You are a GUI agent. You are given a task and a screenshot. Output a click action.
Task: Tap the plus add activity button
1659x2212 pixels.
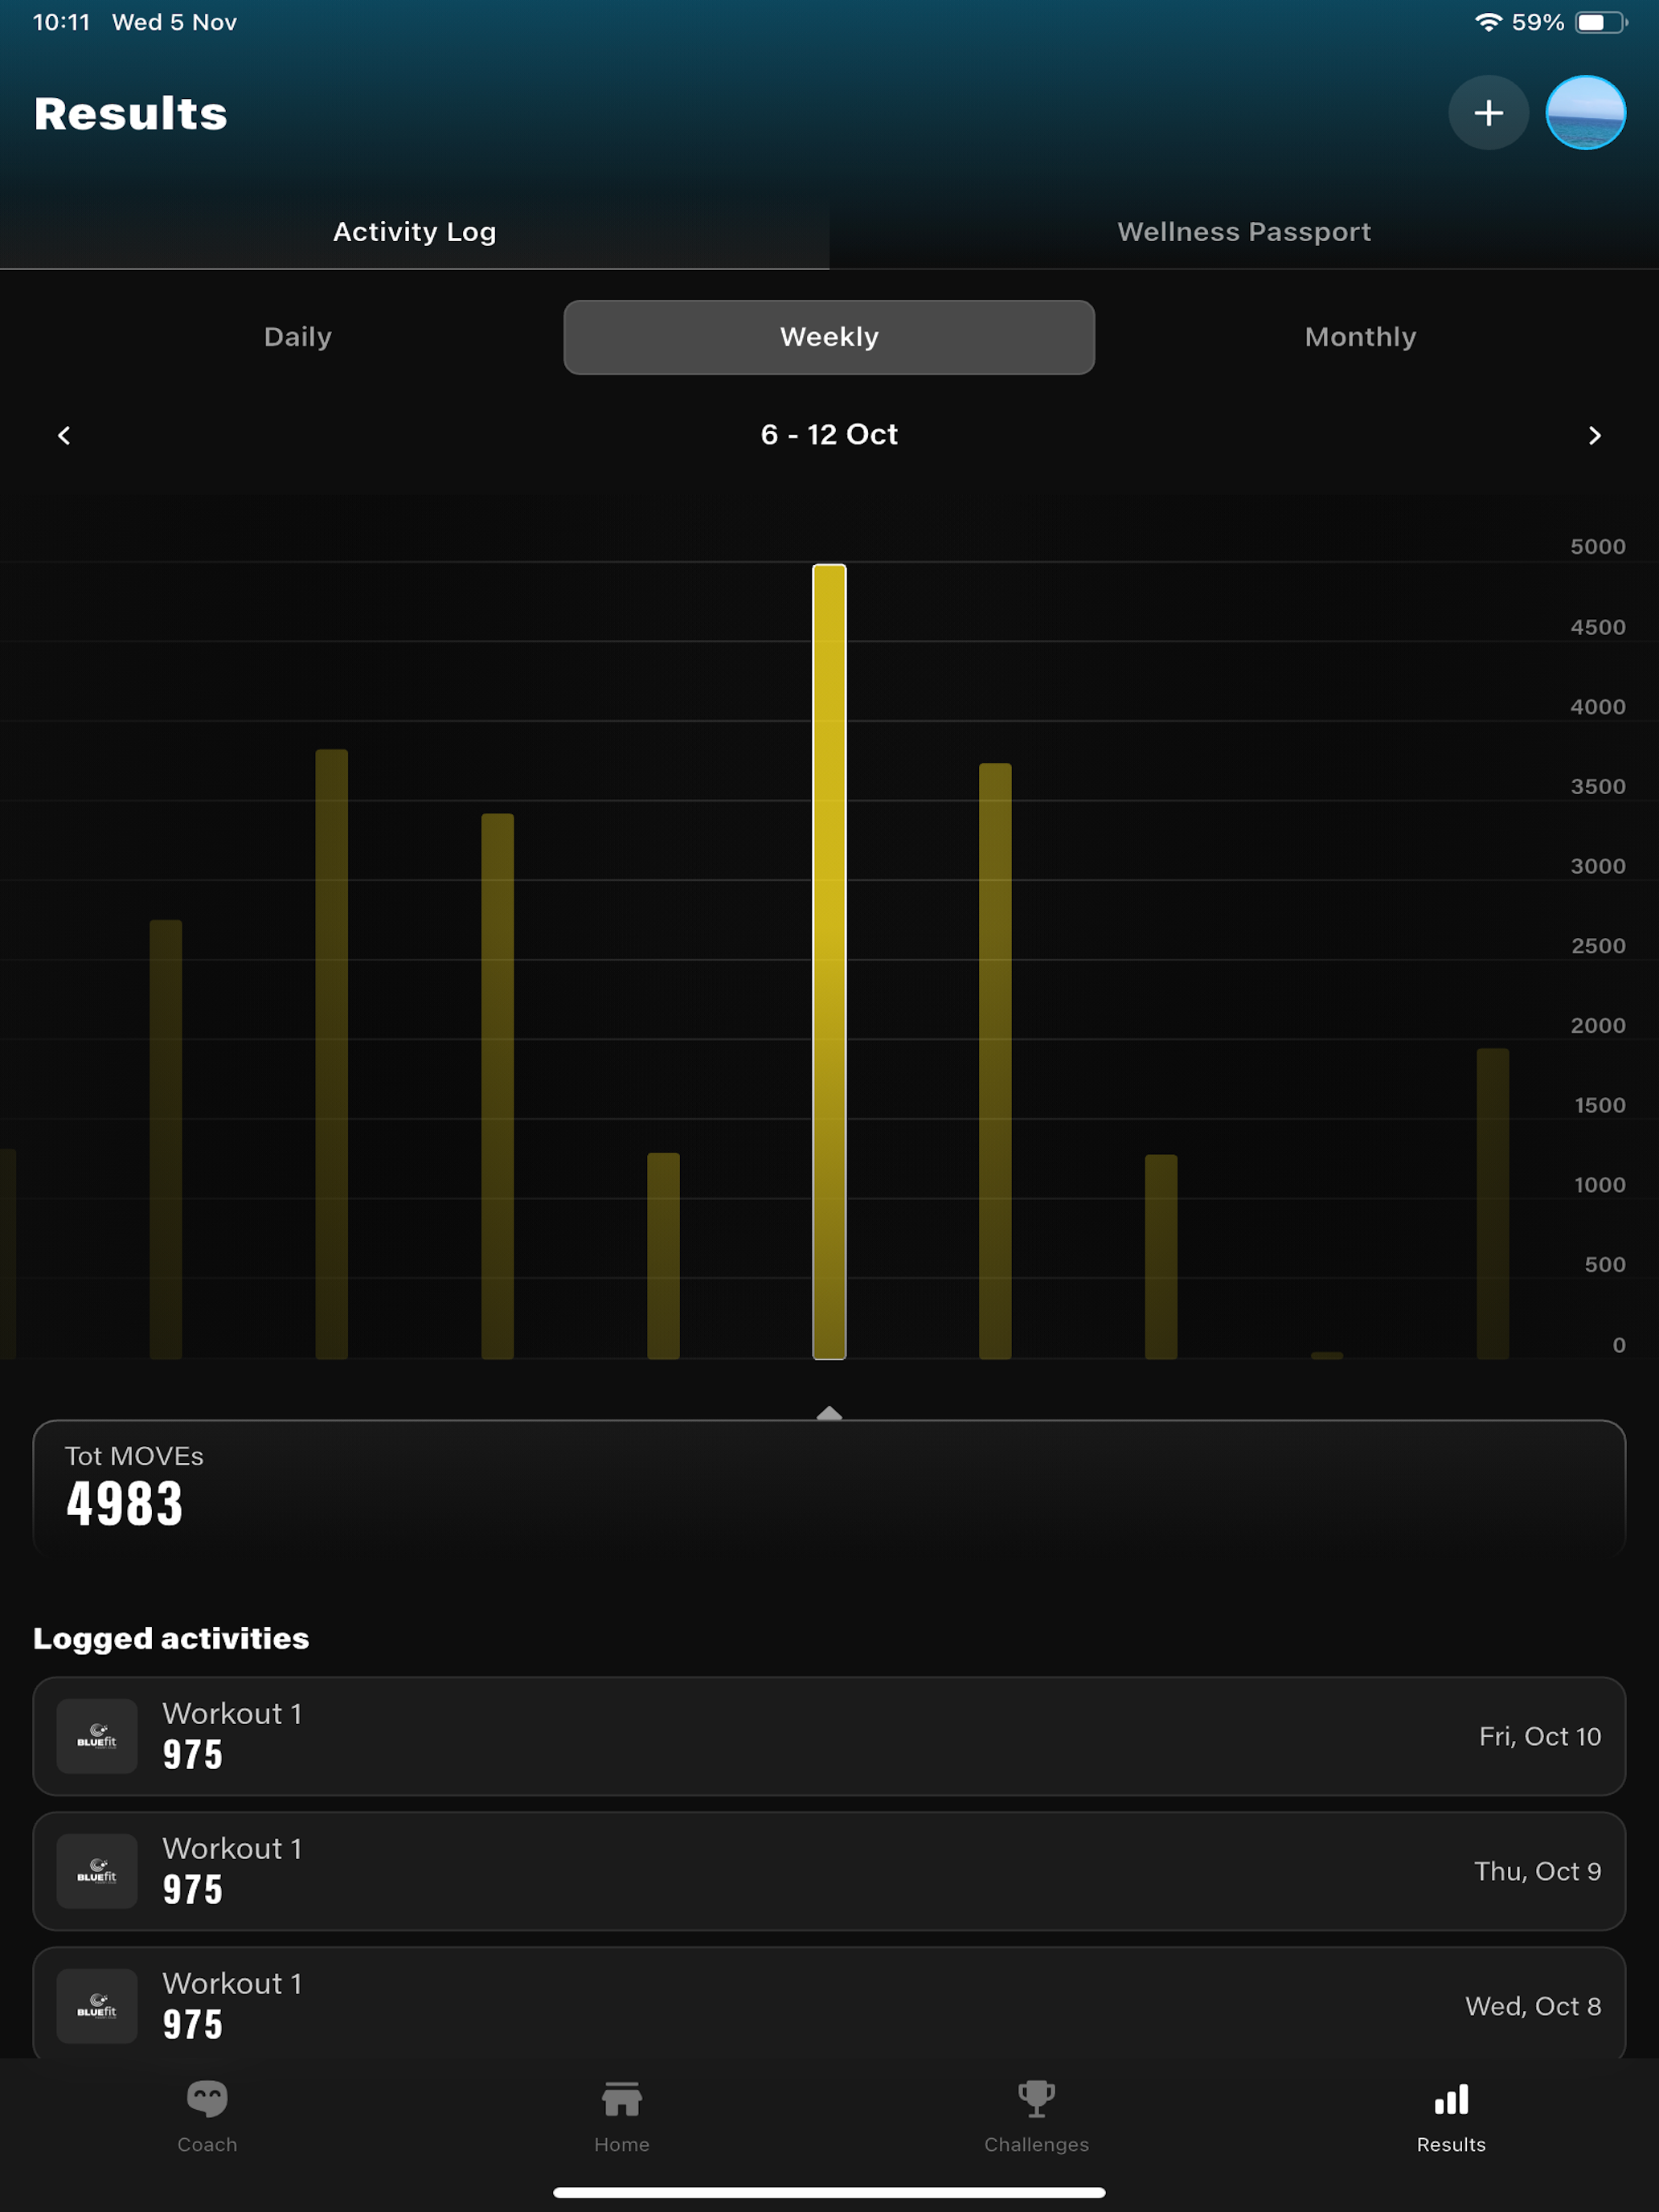click(x=1488, y=113)
